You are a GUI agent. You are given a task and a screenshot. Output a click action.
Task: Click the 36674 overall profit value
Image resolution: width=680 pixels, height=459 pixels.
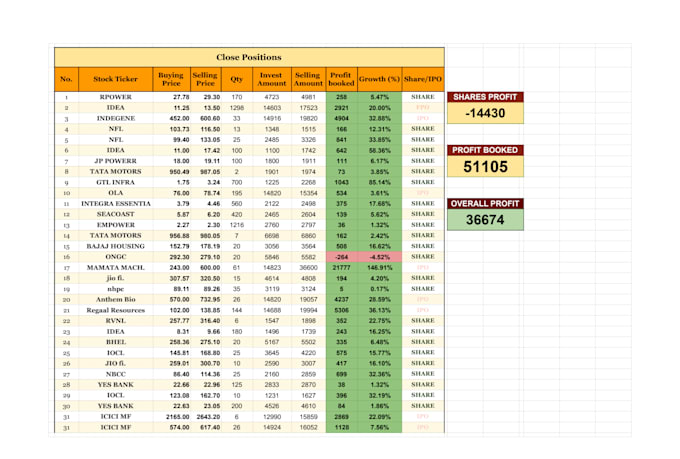[485, 220]
